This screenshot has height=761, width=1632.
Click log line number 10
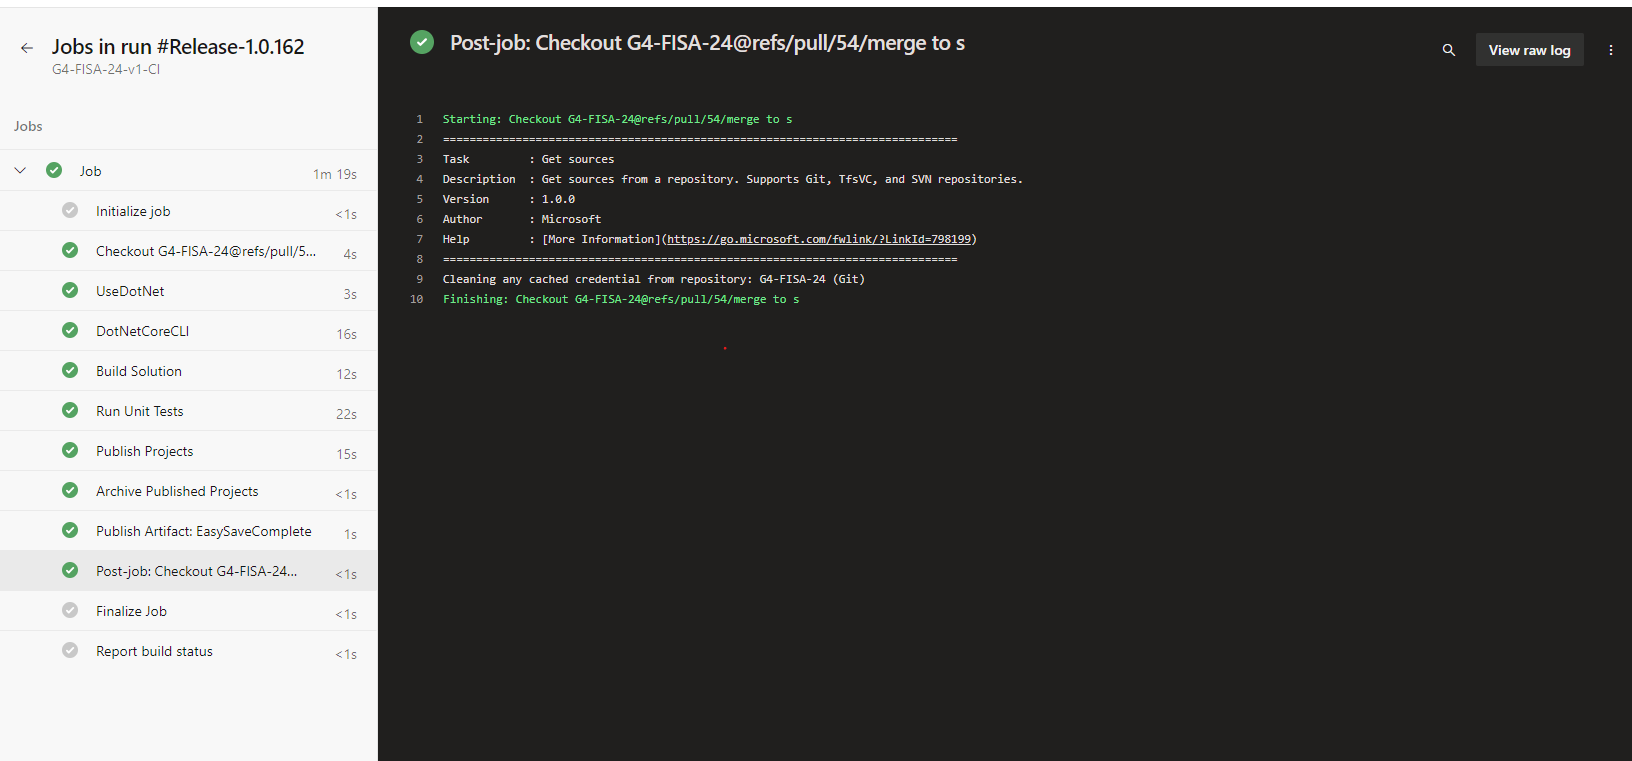[417, 299]
